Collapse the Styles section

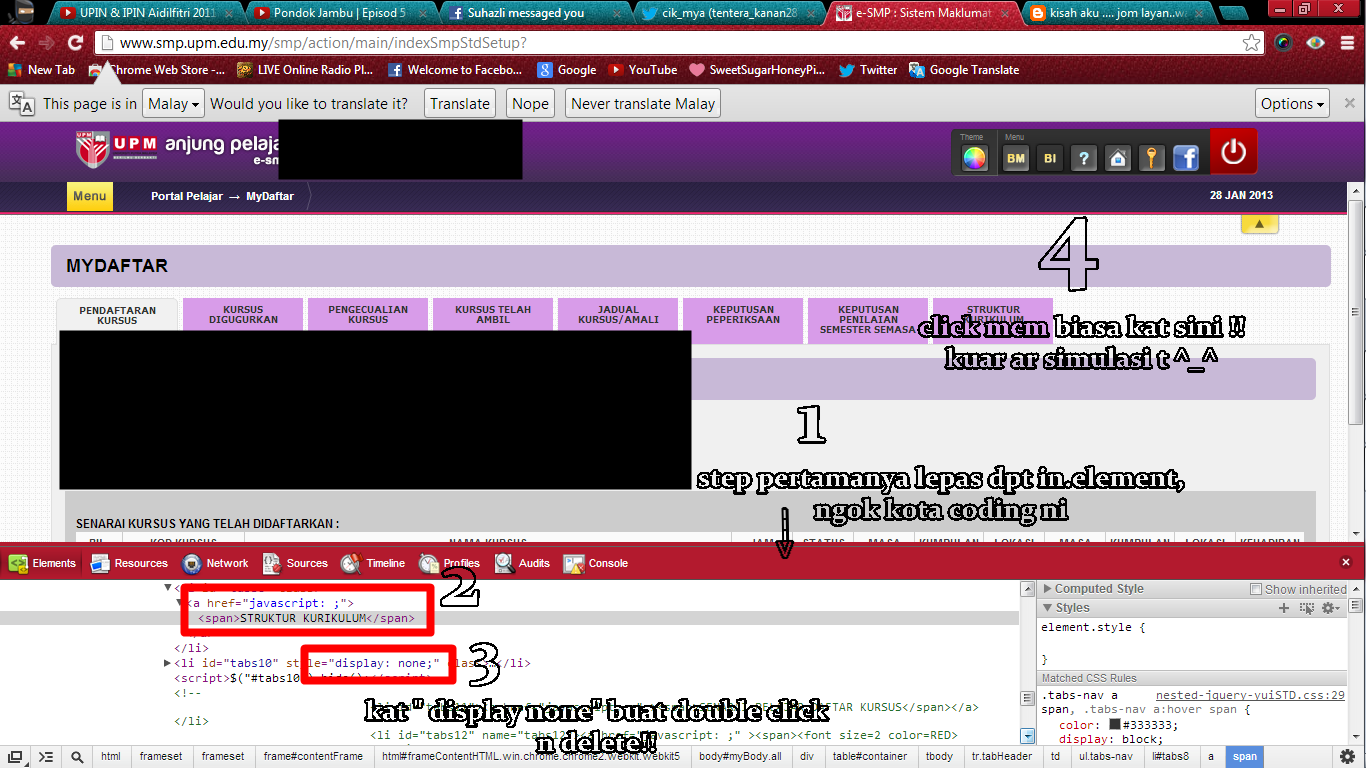1048,608
